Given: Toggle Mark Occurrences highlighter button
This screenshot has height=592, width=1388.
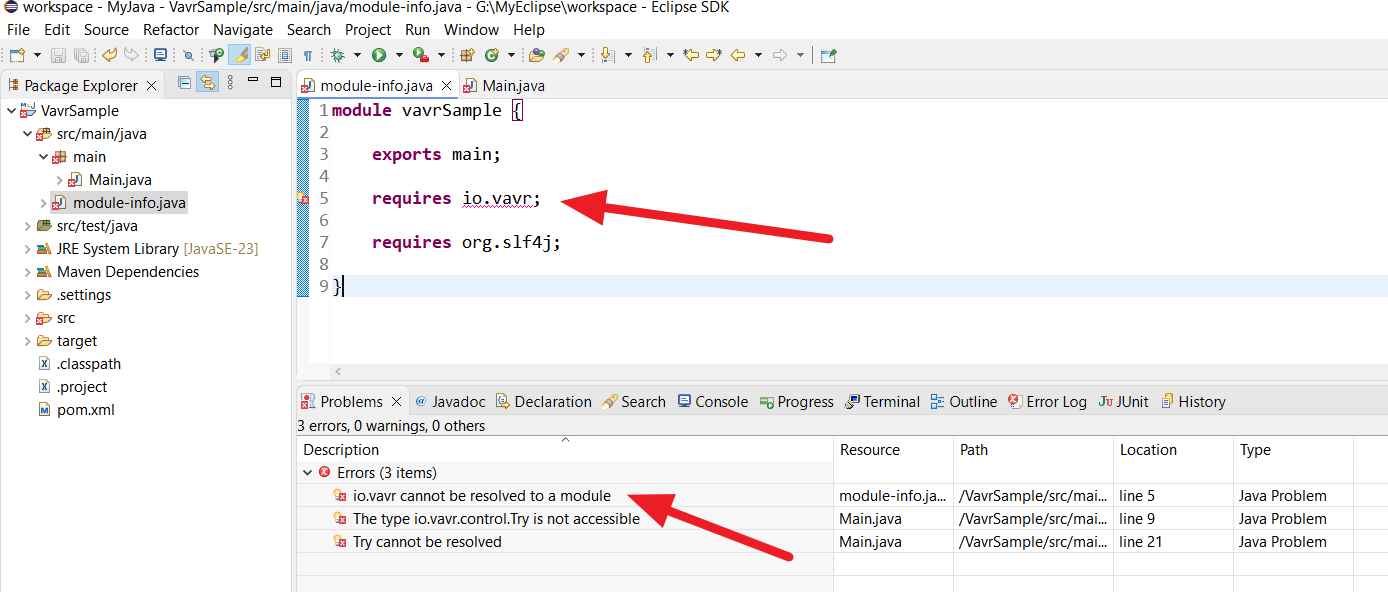Looking at the screenshot, I should tap(240, 56).
